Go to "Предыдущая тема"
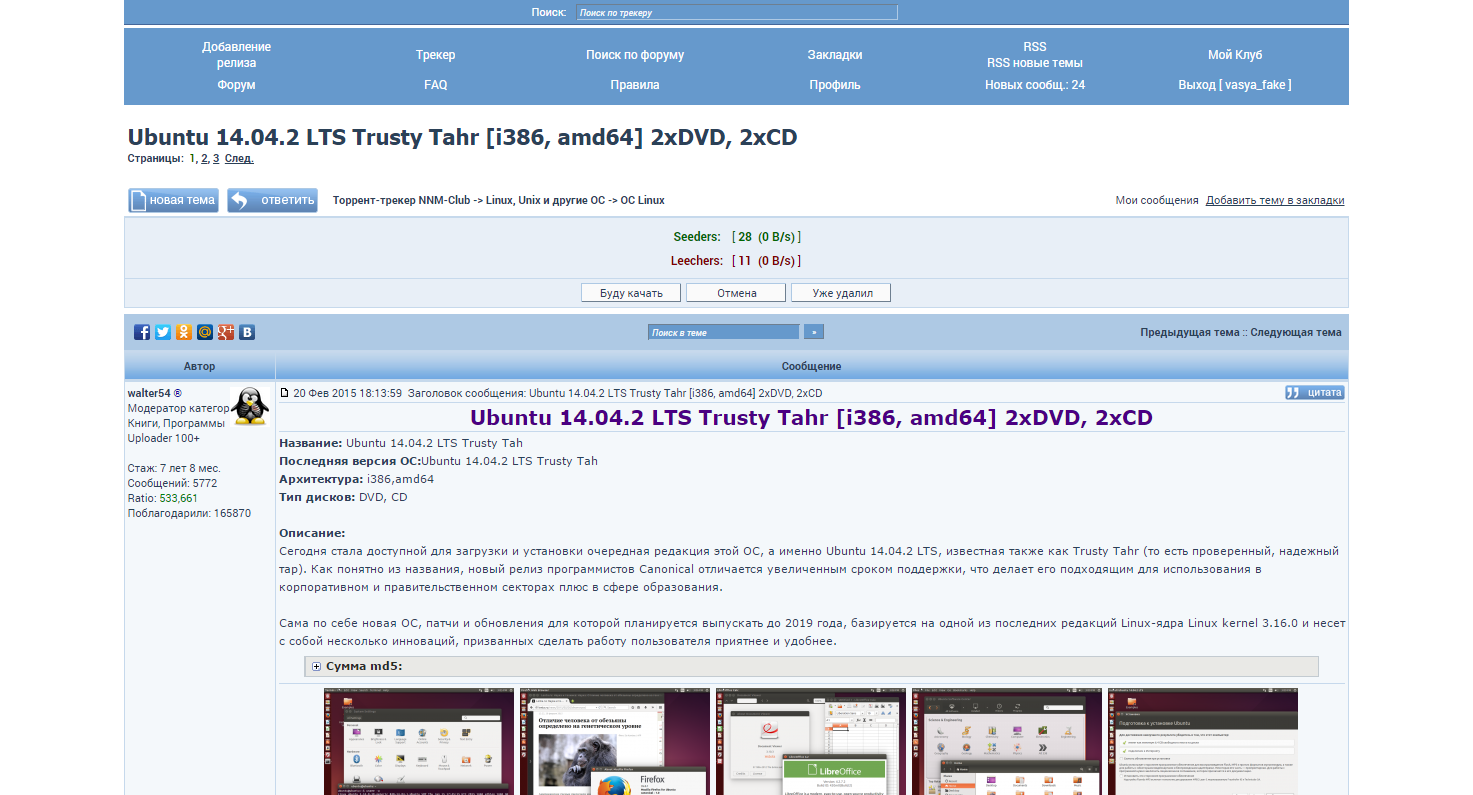Viewport: 1473px width, 795px height. (1189, 333)
